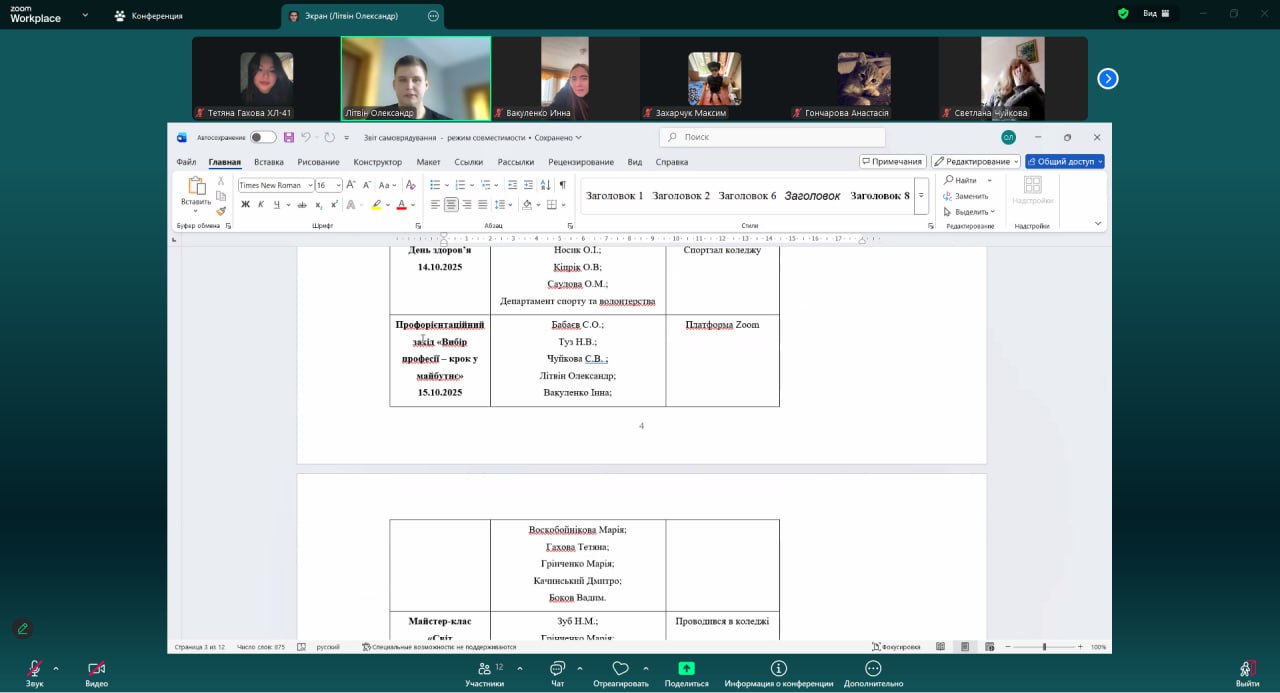Select Вакуленко Инна video thumbnail

(565, 78)
